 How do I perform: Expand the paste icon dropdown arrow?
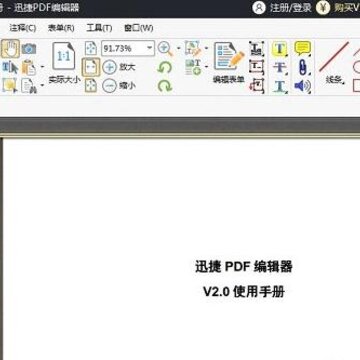[42, 67]
